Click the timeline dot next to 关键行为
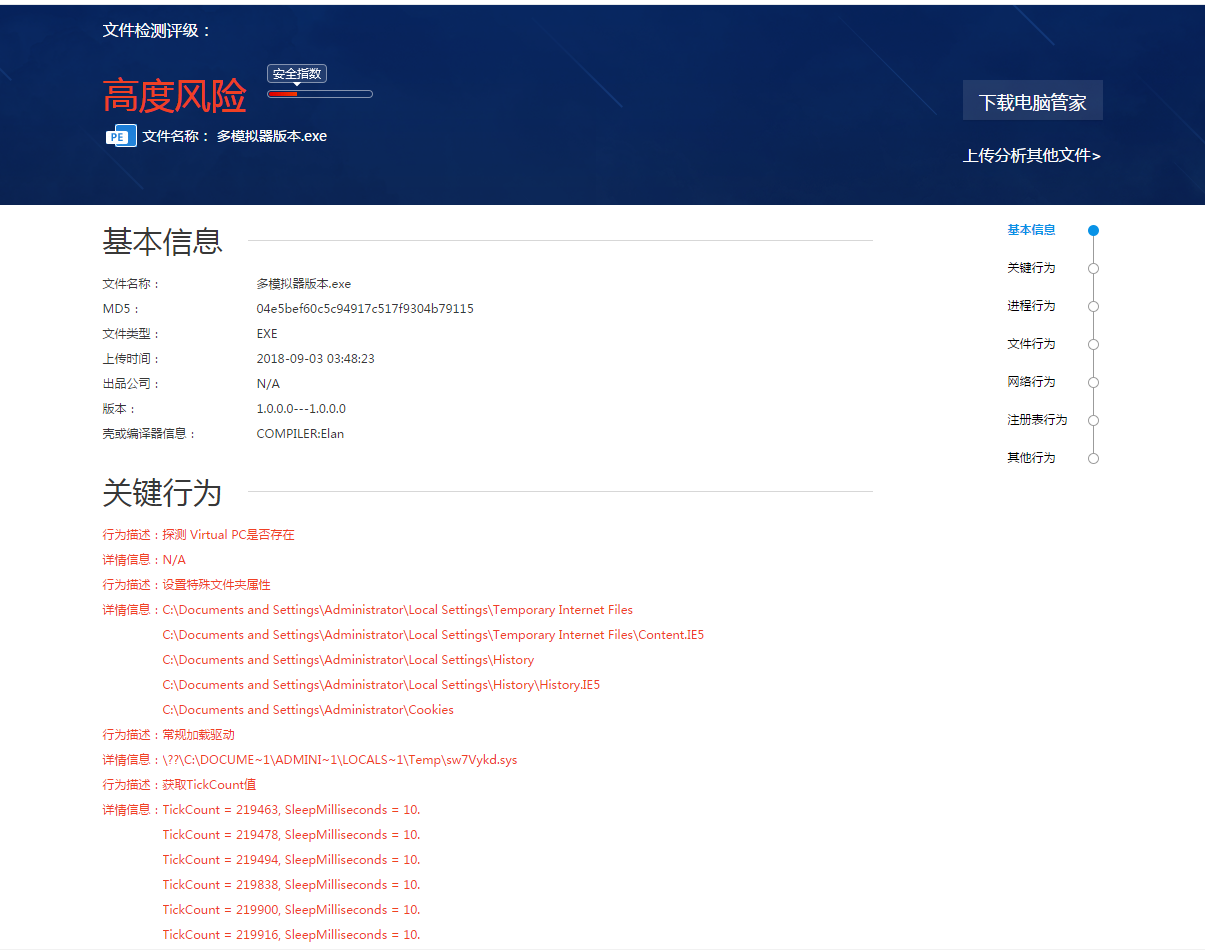The image size is (1205, 950). [1093, 268]
